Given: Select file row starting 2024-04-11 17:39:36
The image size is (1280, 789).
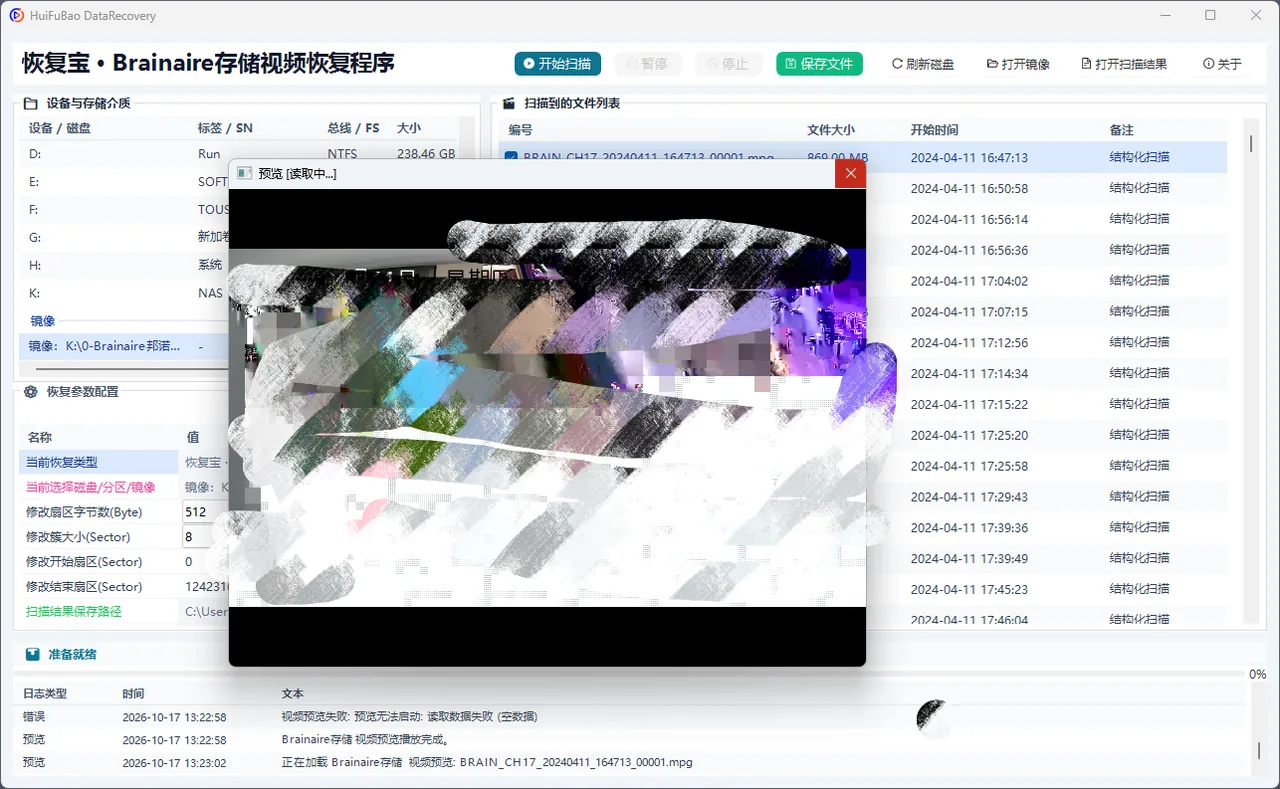Looking at the screenshot, I should tap(1046, 528).
